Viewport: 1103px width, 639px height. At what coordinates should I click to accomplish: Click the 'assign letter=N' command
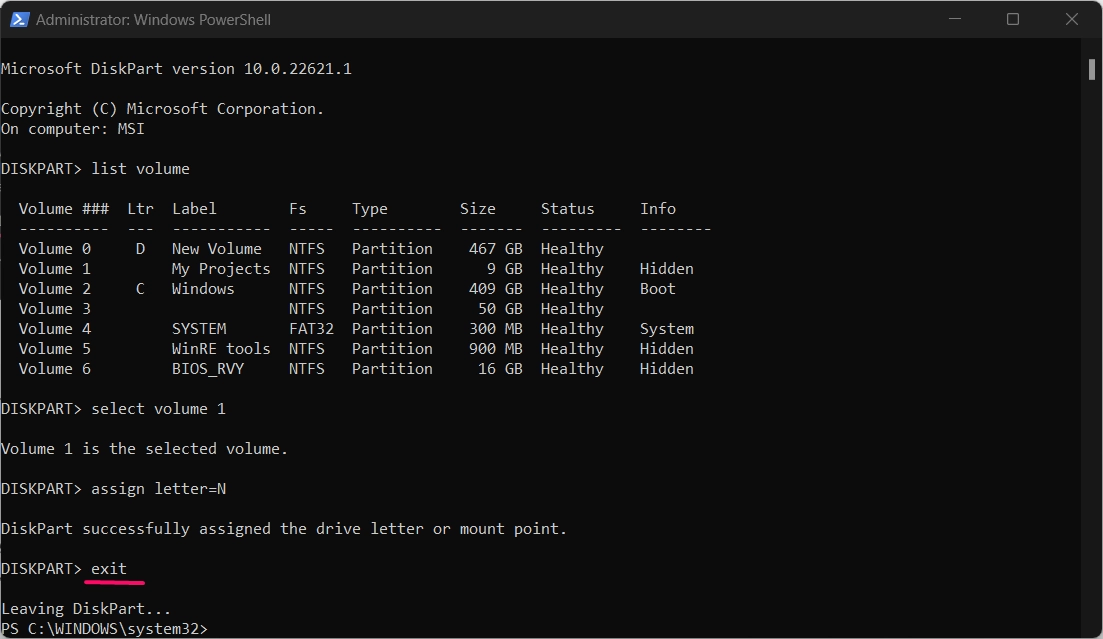pos(158,489)
